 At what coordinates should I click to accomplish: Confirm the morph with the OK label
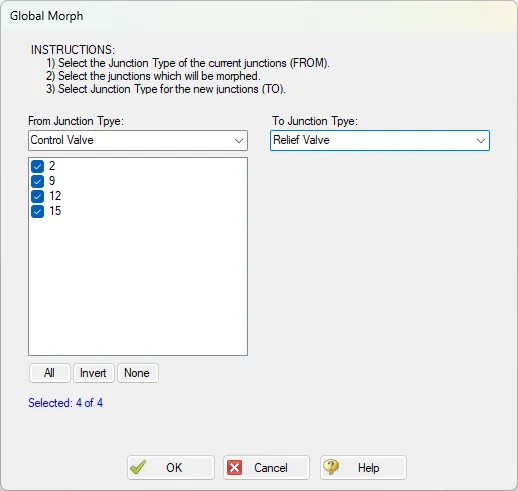[174, 468]
